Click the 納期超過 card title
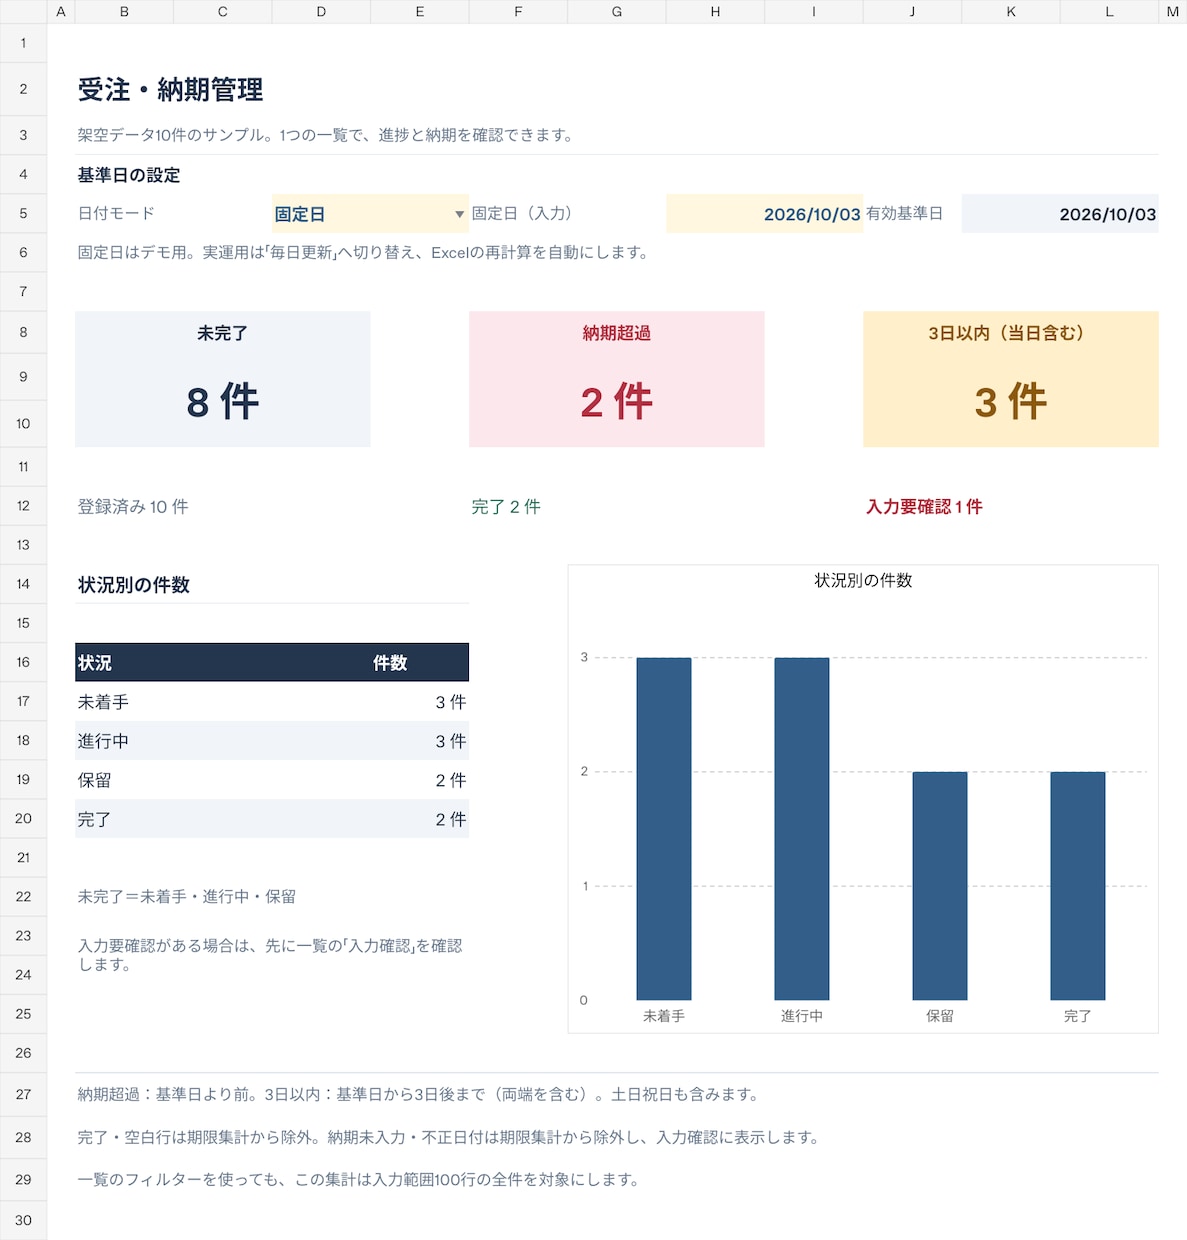 [x=617, y=334]
